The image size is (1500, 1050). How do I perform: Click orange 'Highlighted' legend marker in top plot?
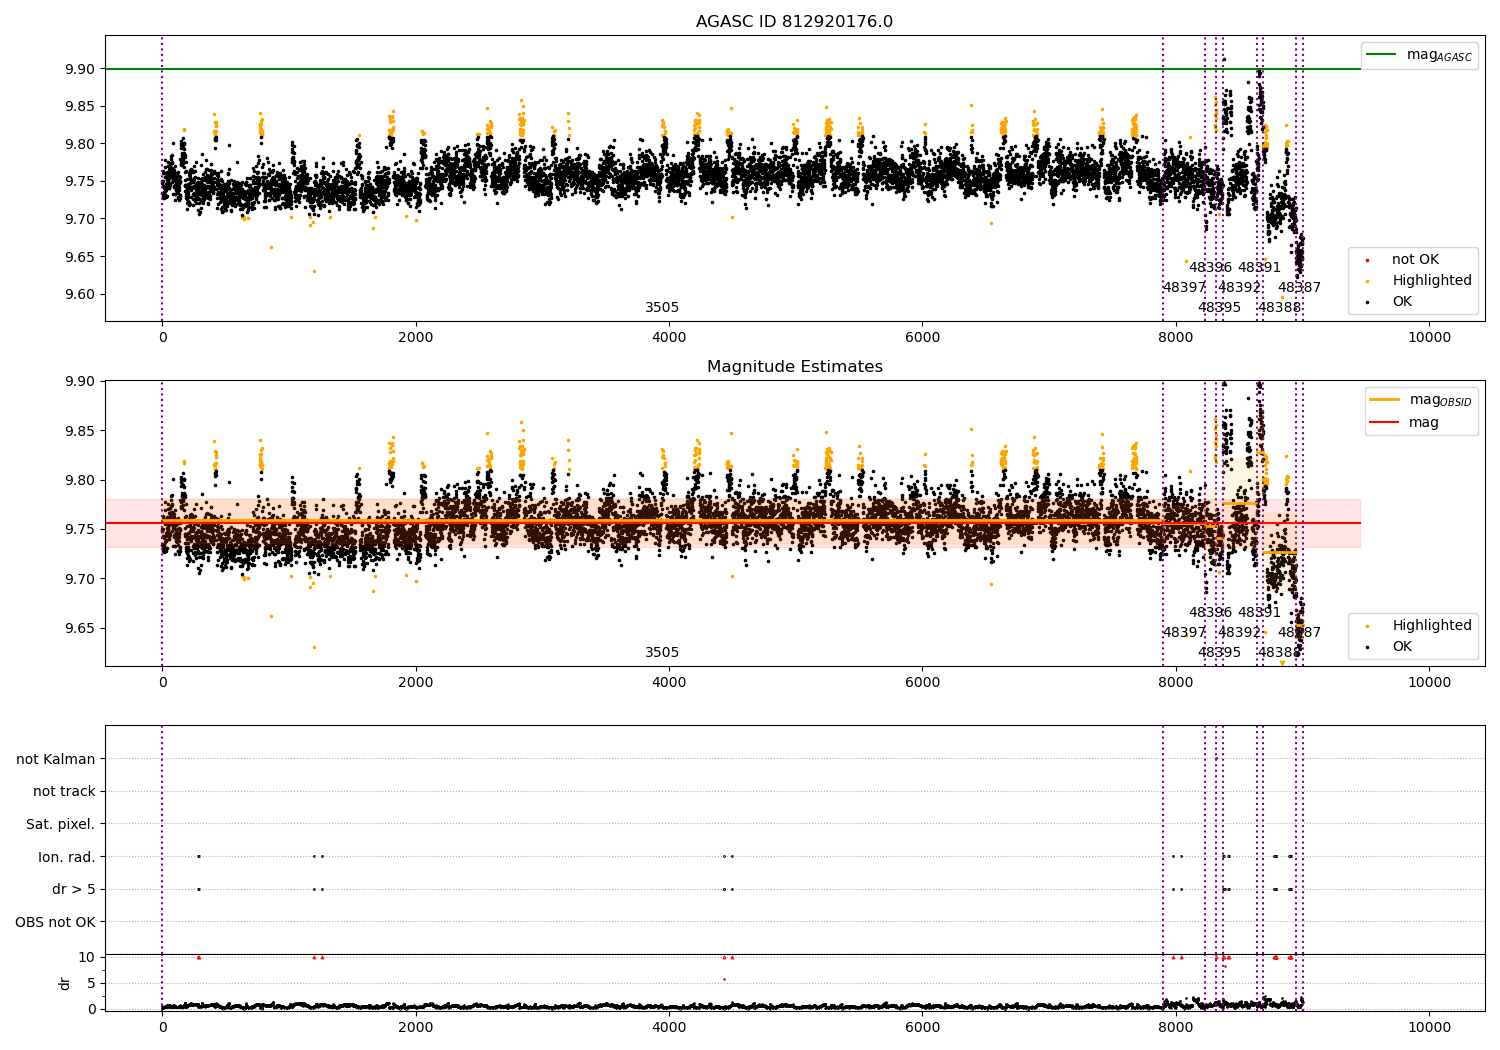[x=1368, y=281]
